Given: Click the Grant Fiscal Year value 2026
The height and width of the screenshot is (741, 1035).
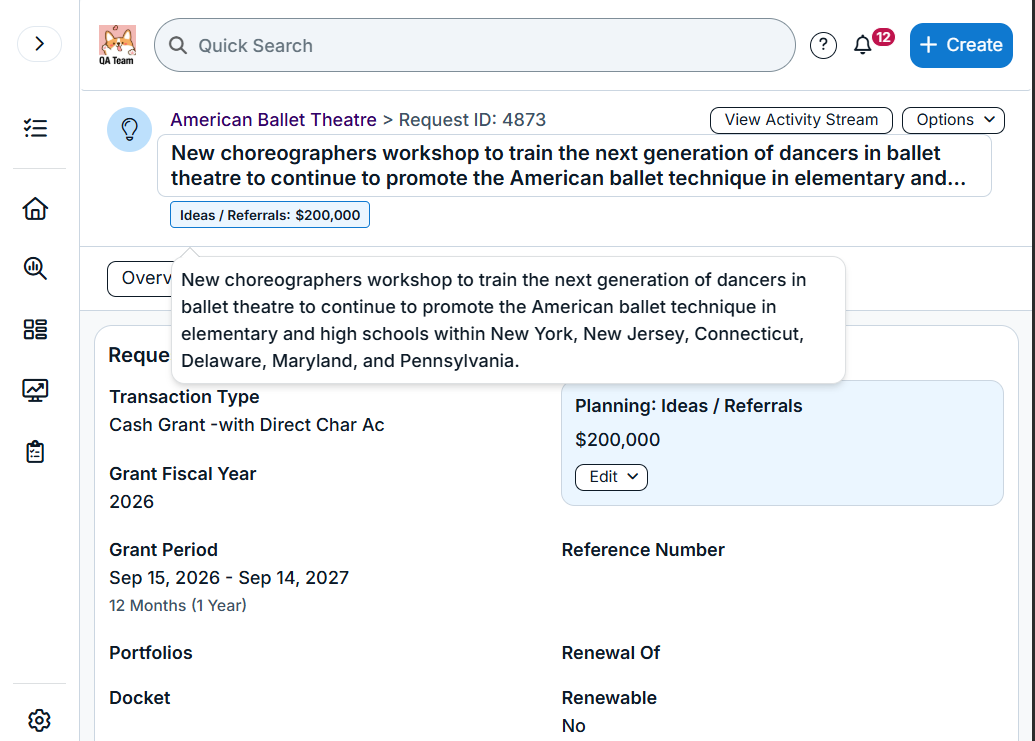Looking at the screenshot, I should click(x=131, y=501).
